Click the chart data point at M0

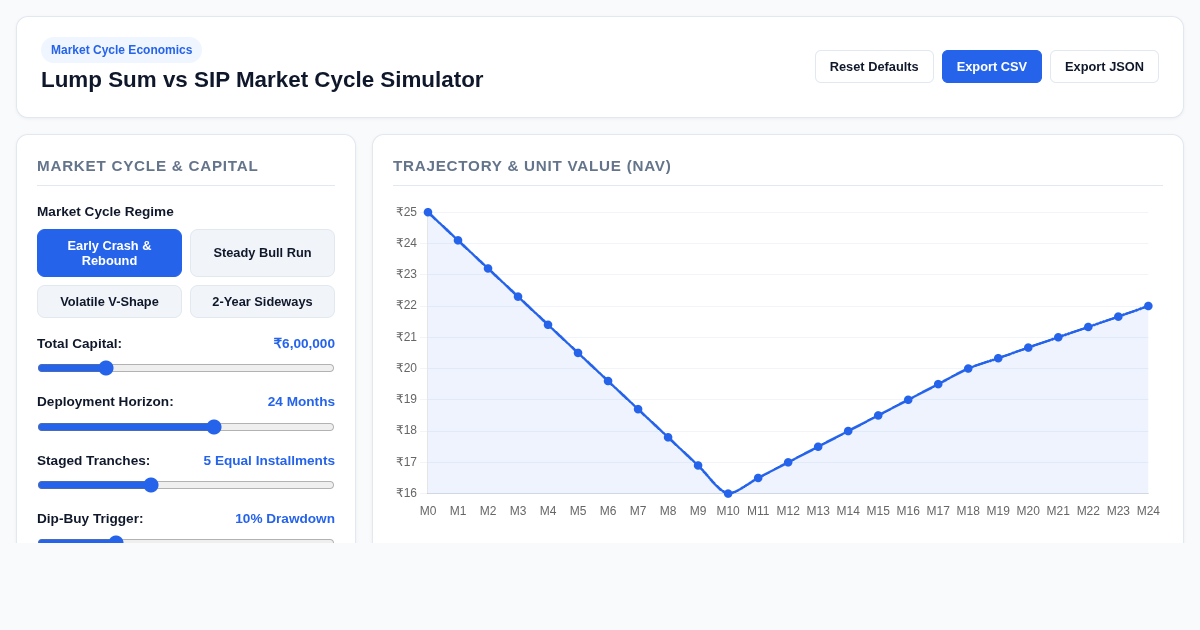pos(428,212)
